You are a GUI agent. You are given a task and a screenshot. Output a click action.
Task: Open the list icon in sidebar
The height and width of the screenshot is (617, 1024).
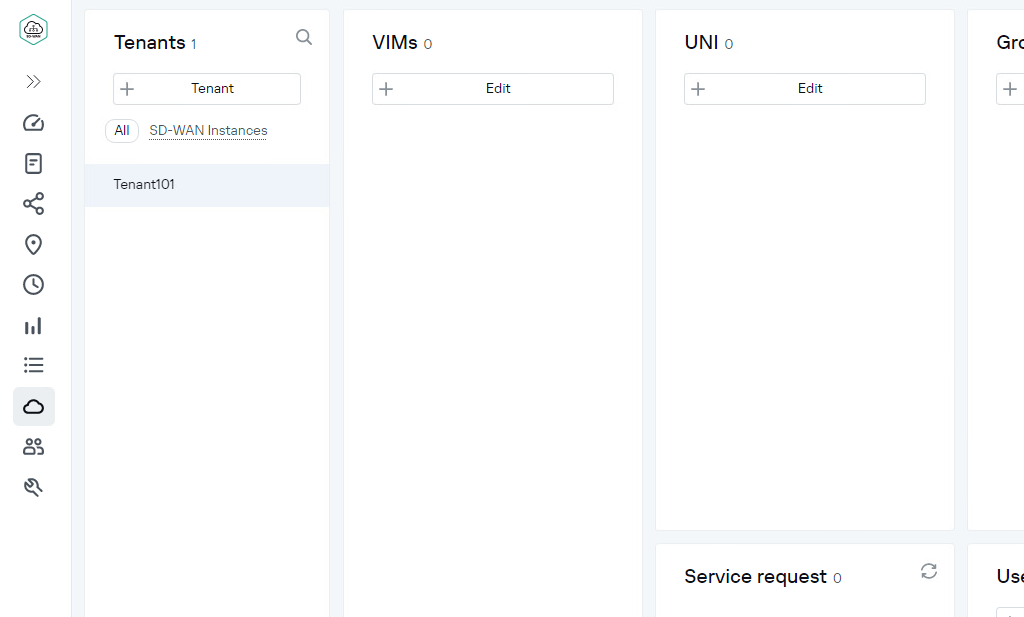coord(34,366)
